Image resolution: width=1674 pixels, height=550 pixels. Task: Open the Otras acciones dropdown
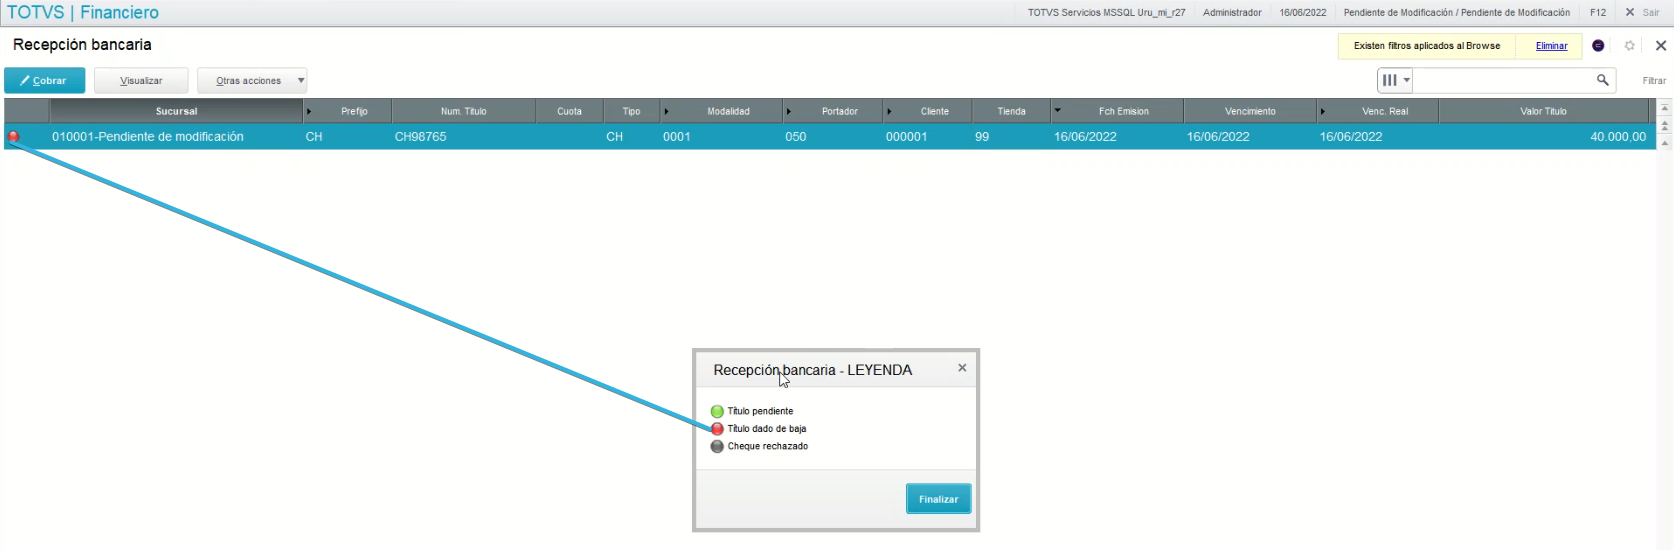[x=252, y=81]
